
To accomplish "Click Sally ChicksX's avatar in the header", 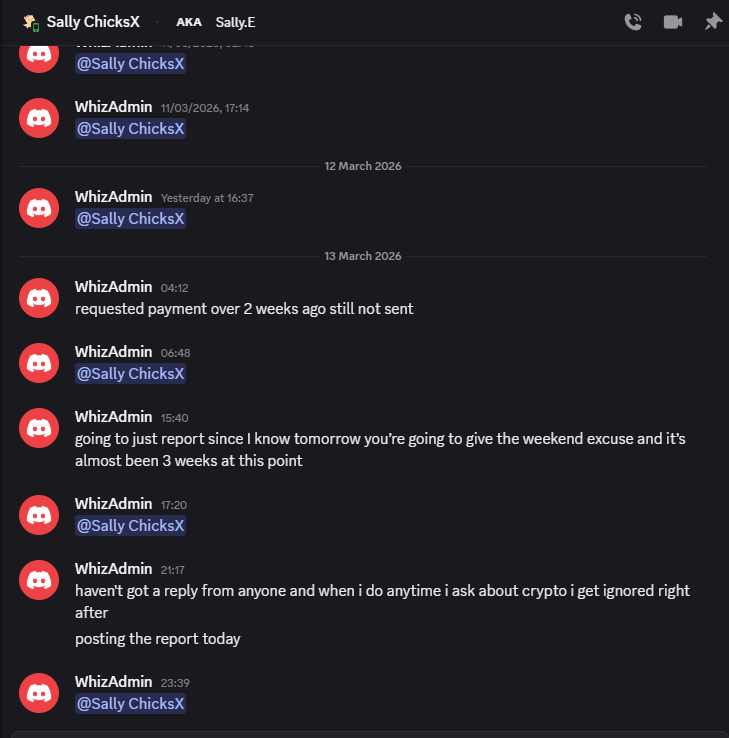I will 30,22.
